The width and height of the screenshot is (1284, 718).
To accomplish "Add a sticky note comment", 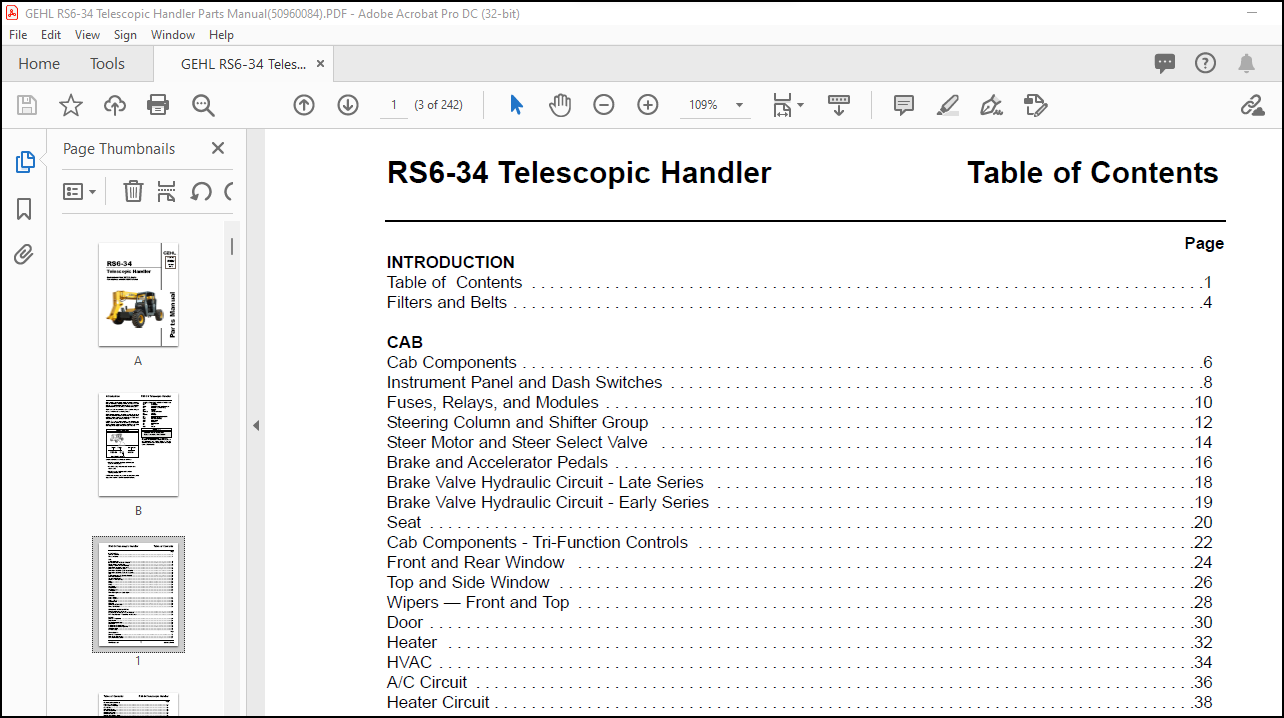I will (904, 105).
